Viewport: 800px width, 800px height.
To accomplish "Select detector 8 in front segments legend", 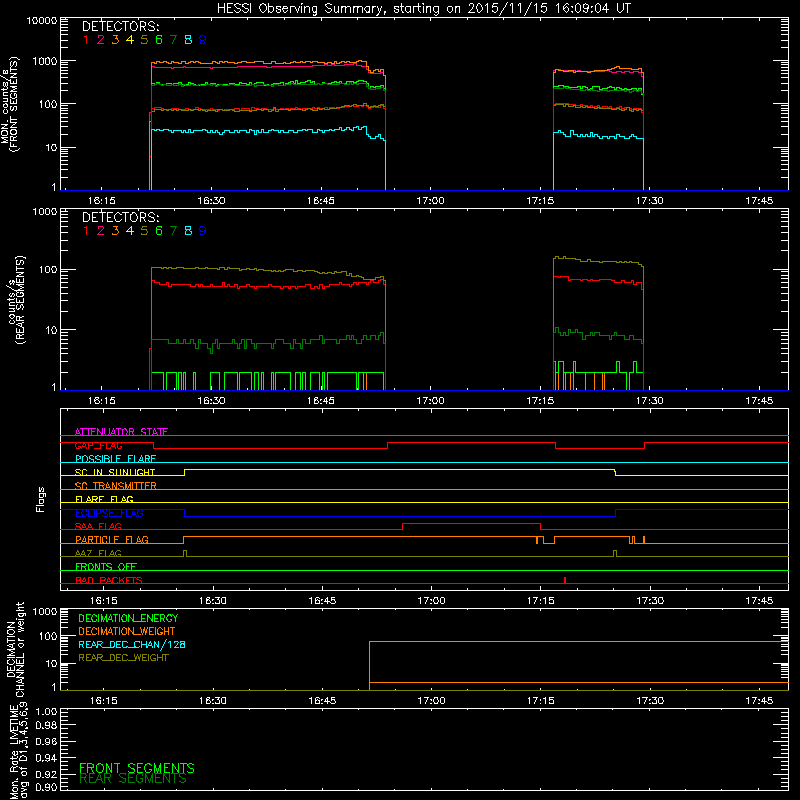I will 188,40.
